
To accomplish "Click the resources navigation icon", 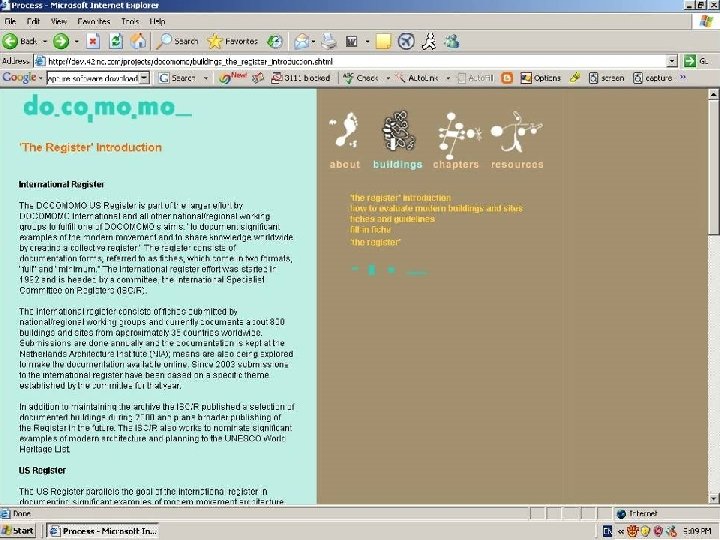I will pyautogui.click(x=516, y=131).
